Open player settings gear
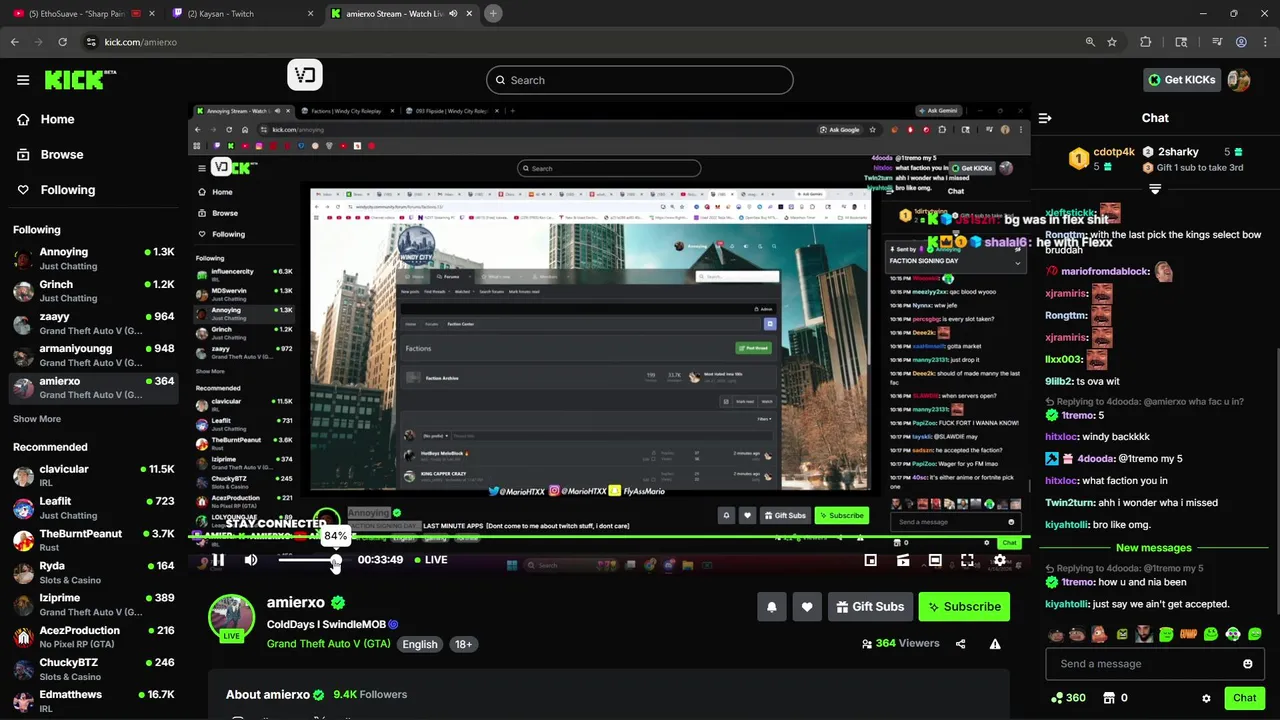1280x720 pixels. click(999, 560)
